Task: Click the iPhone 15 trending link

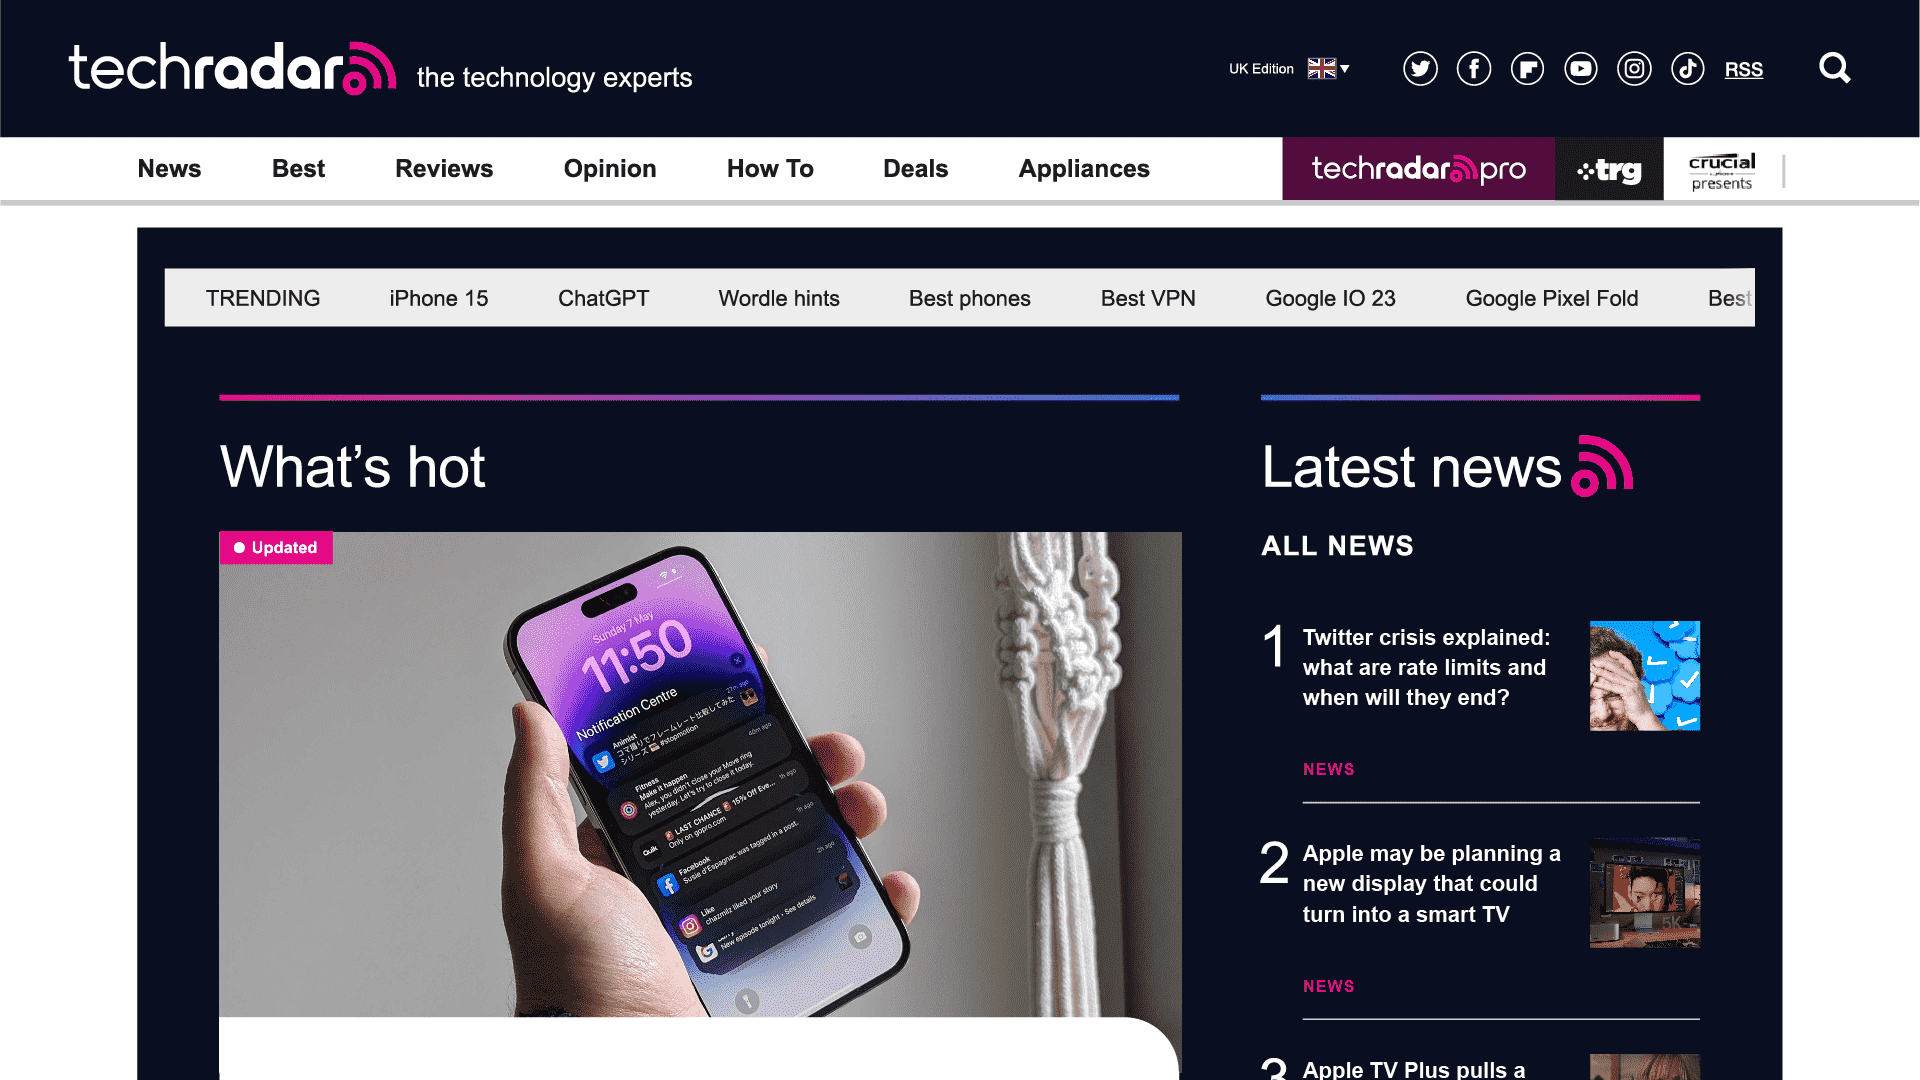Action: coord(439,298)
